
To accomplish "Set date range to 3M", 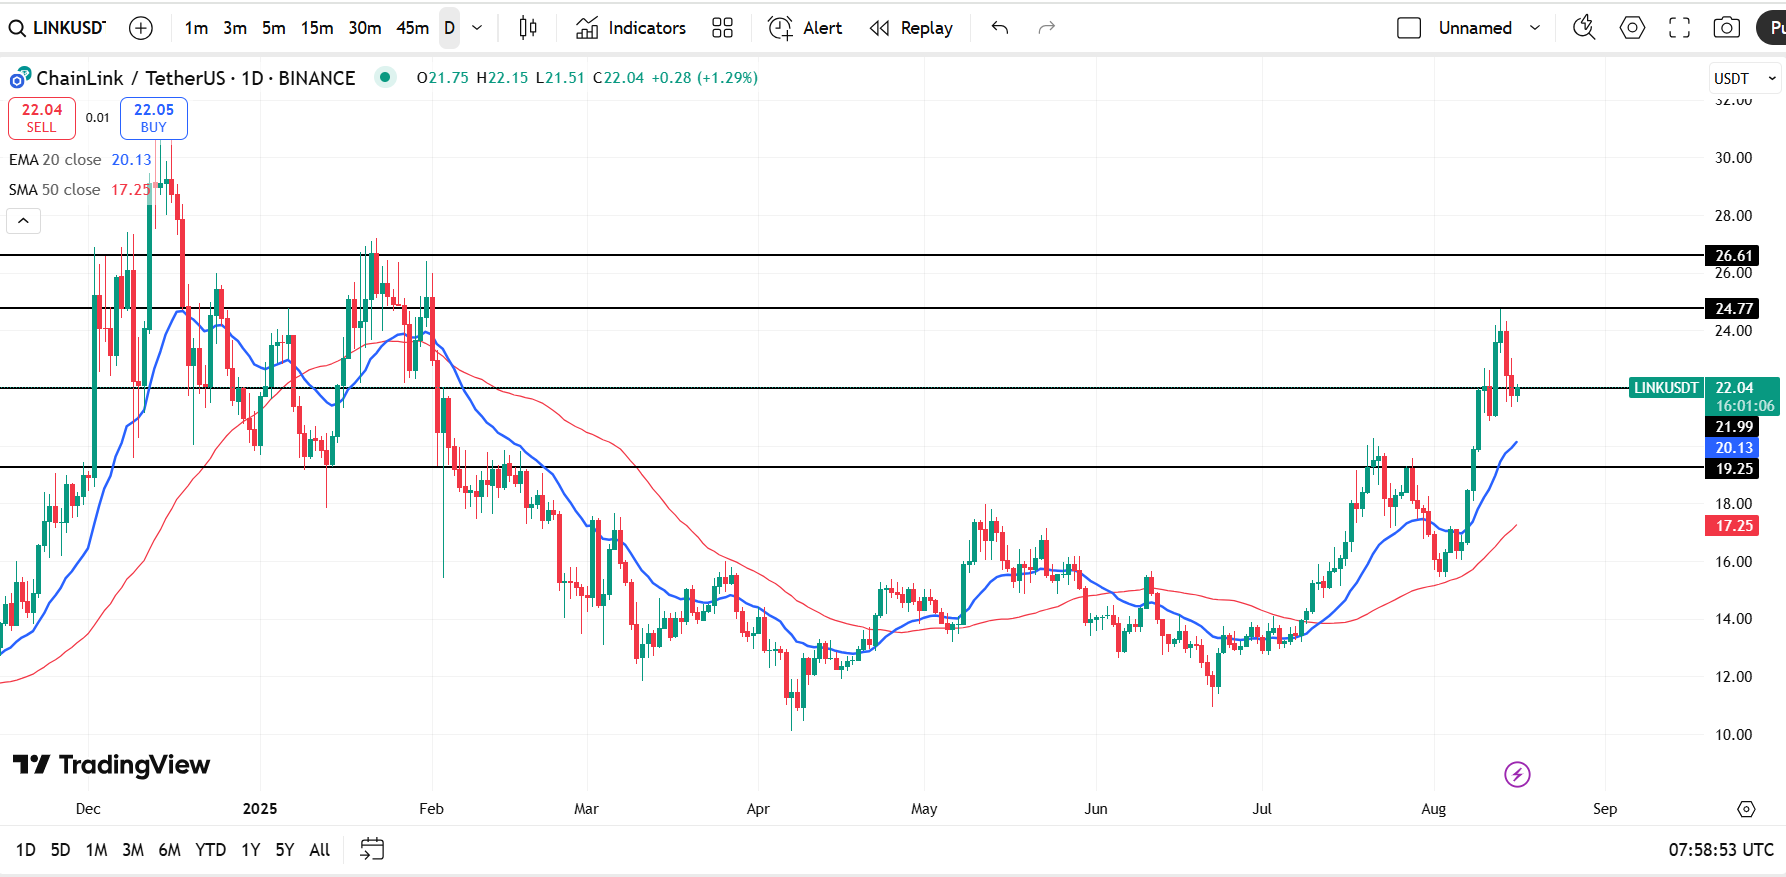I will [133, 850].
